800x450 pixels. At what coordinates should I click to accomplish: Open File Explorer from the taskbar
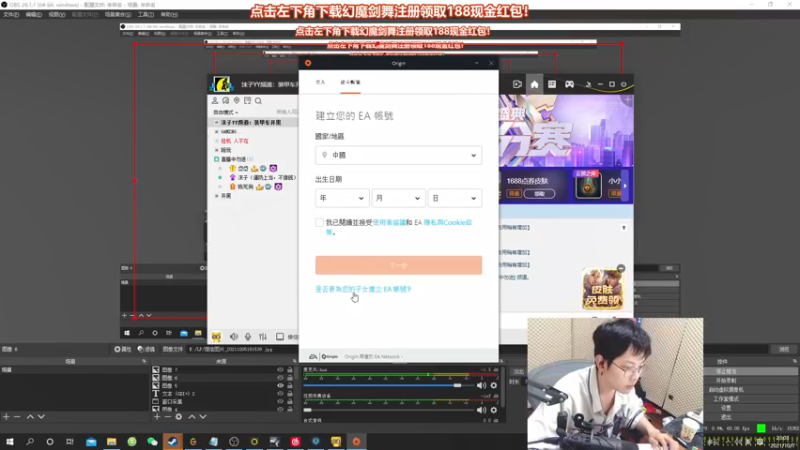click(x=111, y=441)
